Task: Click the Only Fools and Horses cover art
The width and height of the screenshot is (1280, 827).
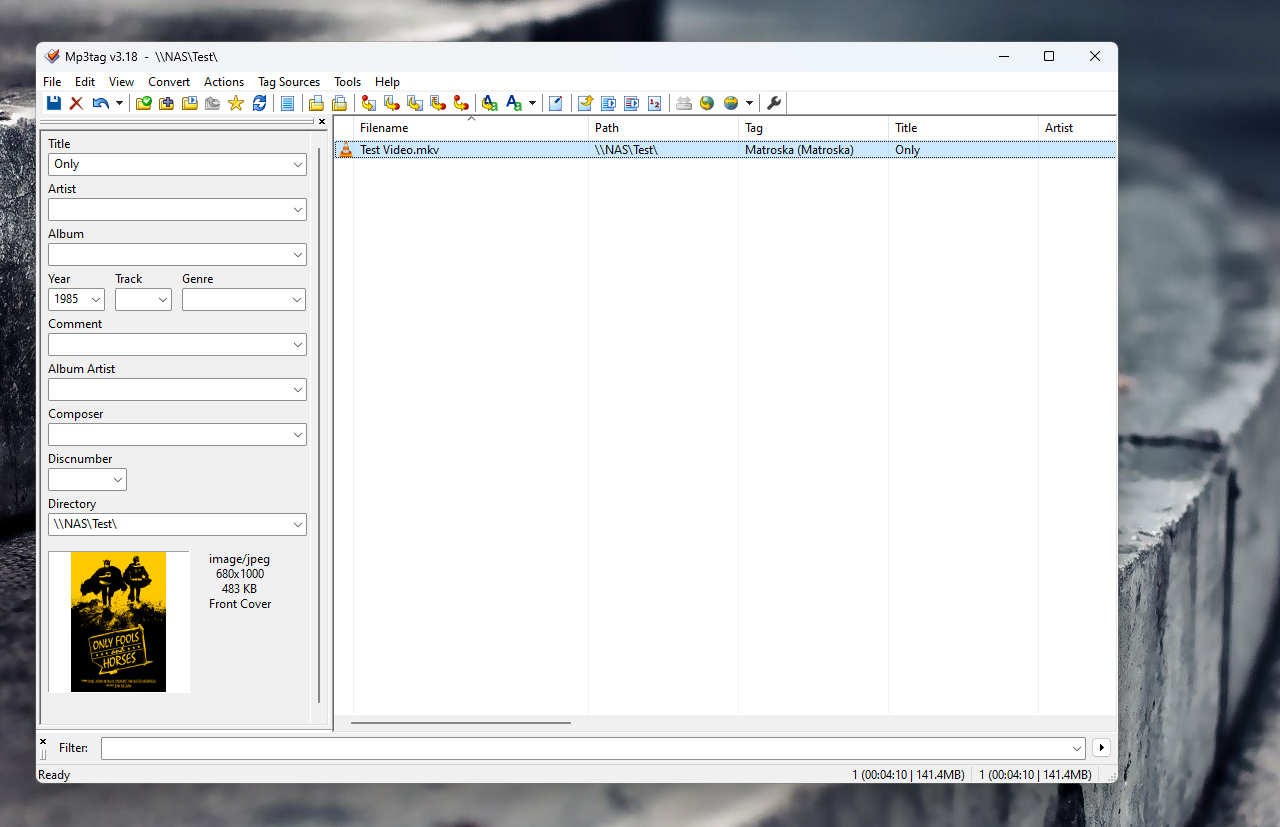Action: point(118,621)
